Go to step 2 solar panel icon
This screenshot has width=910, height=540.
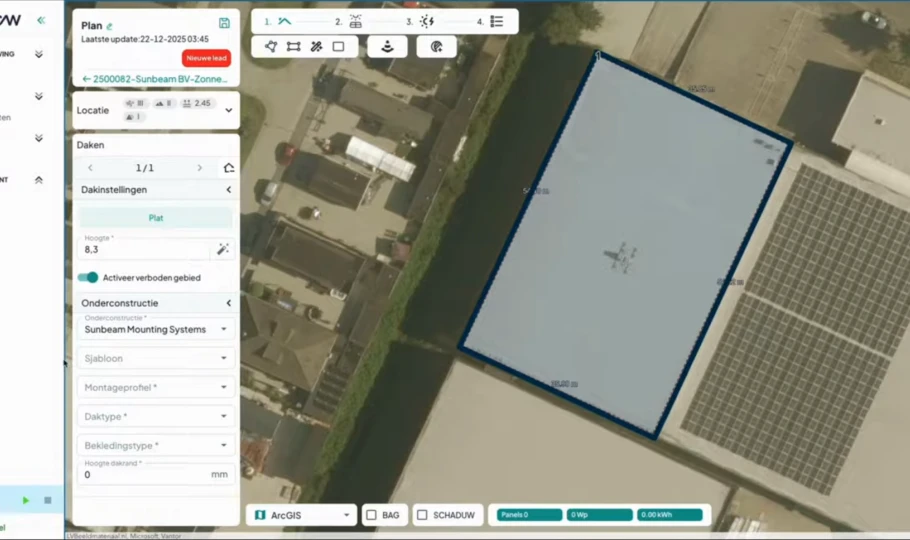(355, 21)
